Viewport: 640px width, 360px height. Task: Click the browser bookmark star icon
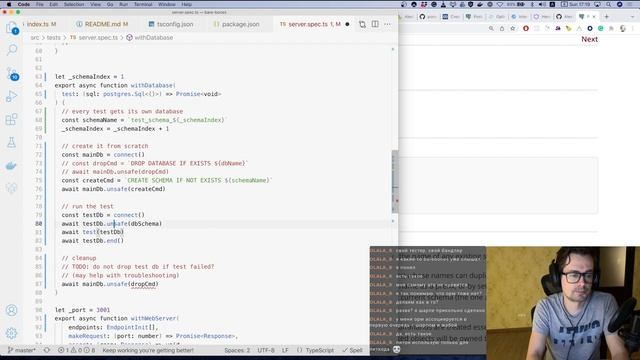click(513, 29)
